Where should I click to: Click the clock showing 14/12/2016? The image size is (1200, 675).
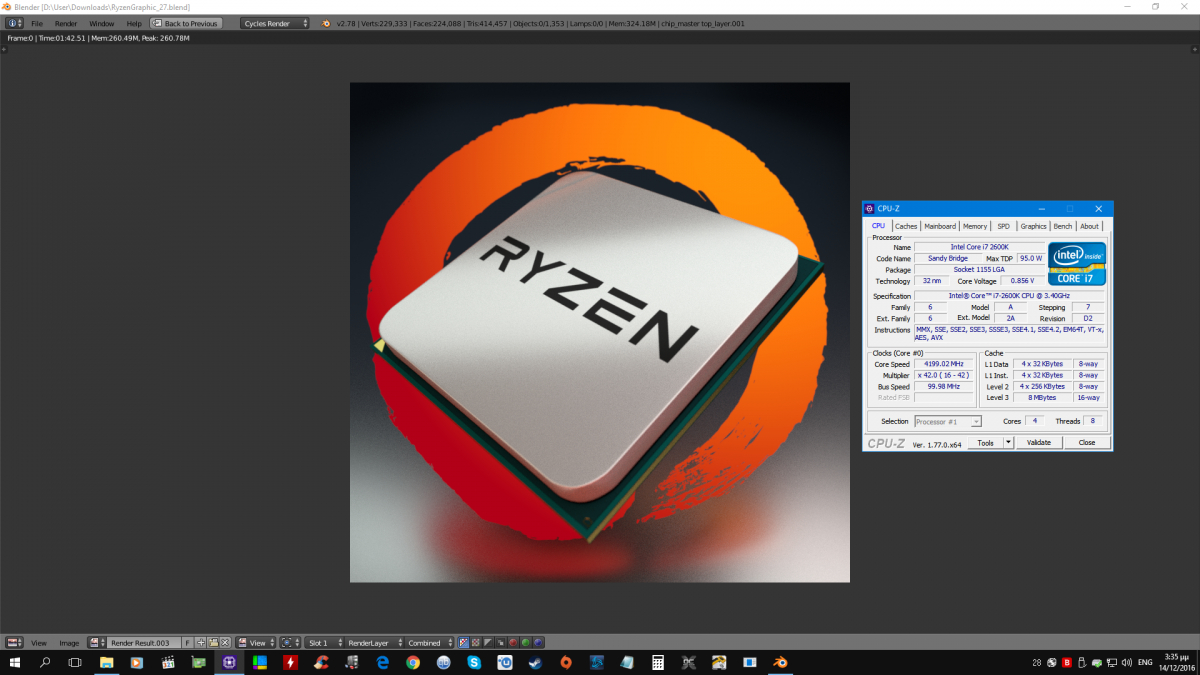[x=1179, y=662]
